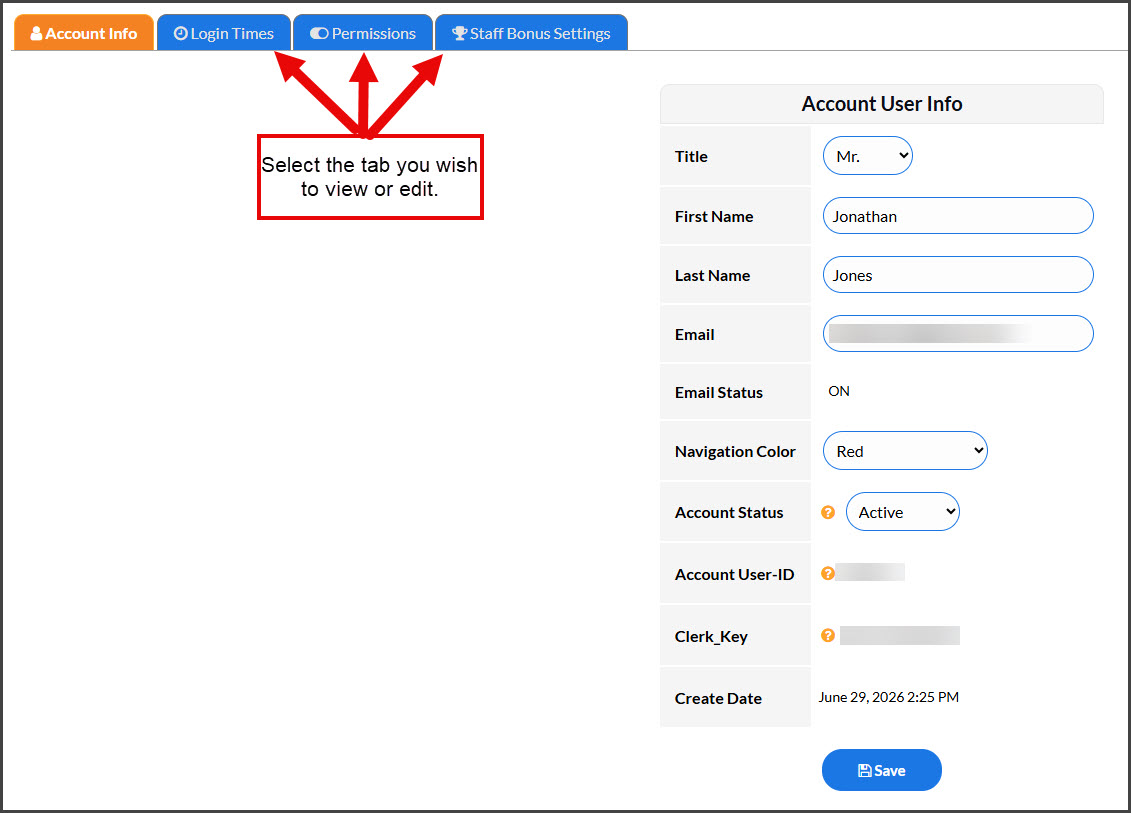
Task: Click the Last Name field containing Jones
Action: 958,275
